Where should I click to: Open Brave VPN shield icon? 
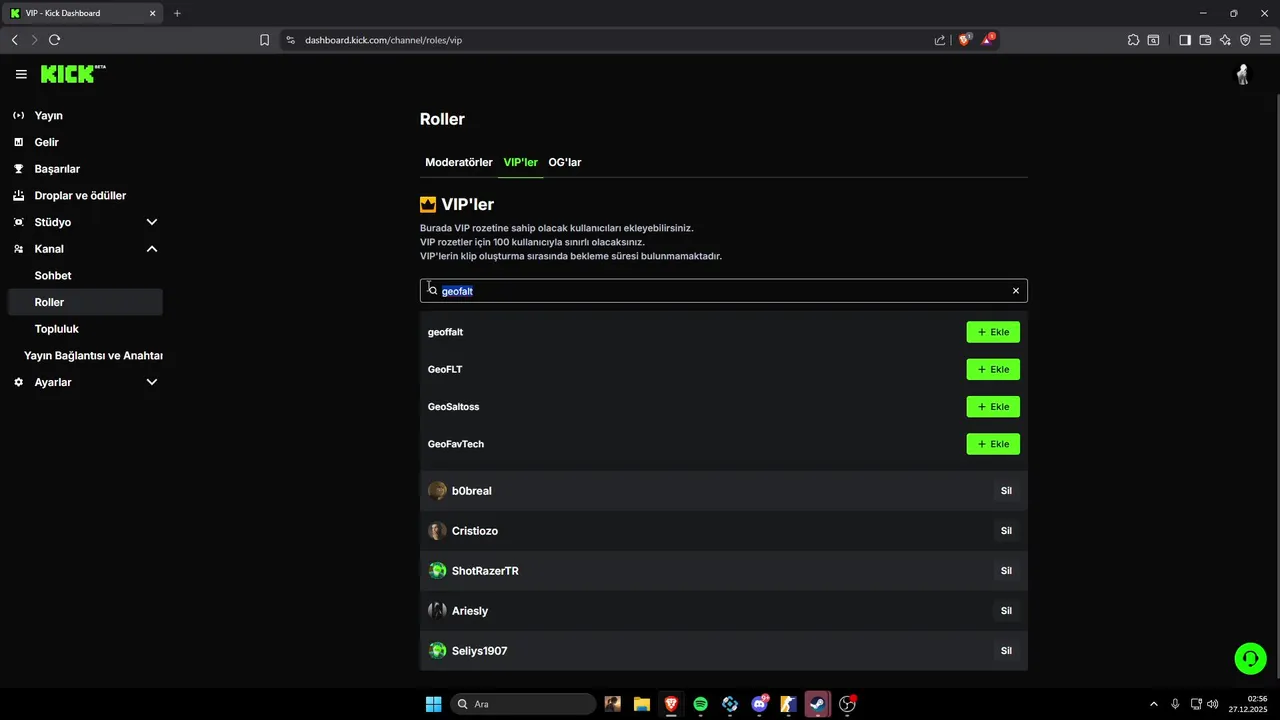coord(1245,40)
